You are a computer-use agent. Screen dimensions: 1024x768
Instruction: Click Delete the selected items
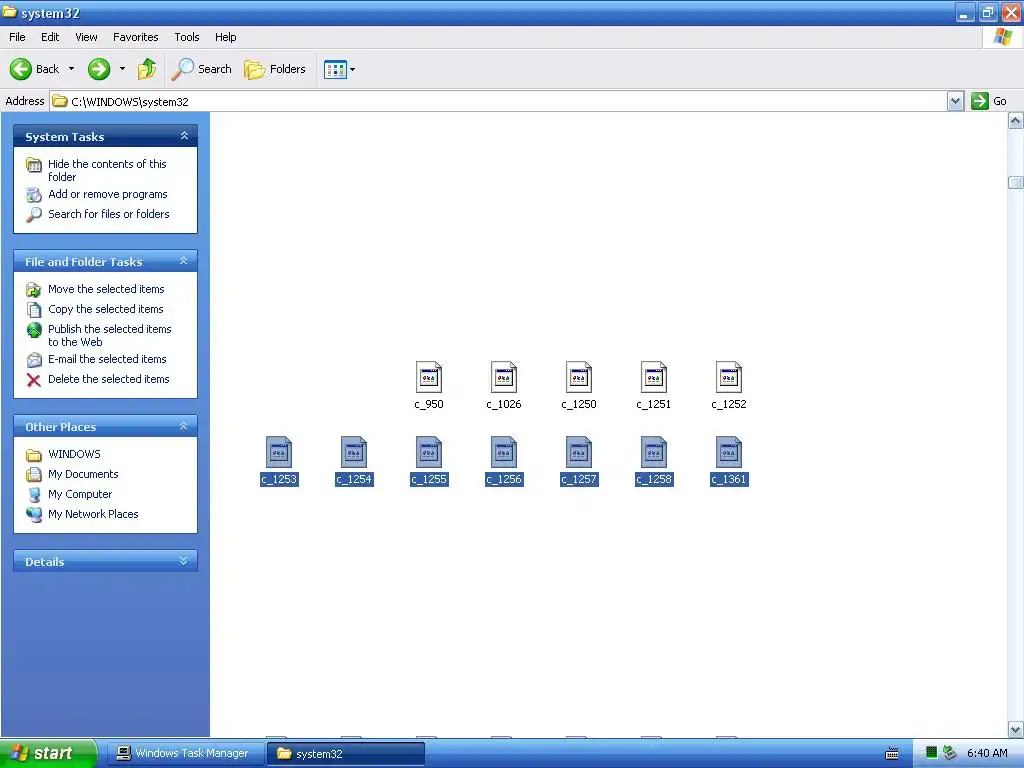coord(108,379)
